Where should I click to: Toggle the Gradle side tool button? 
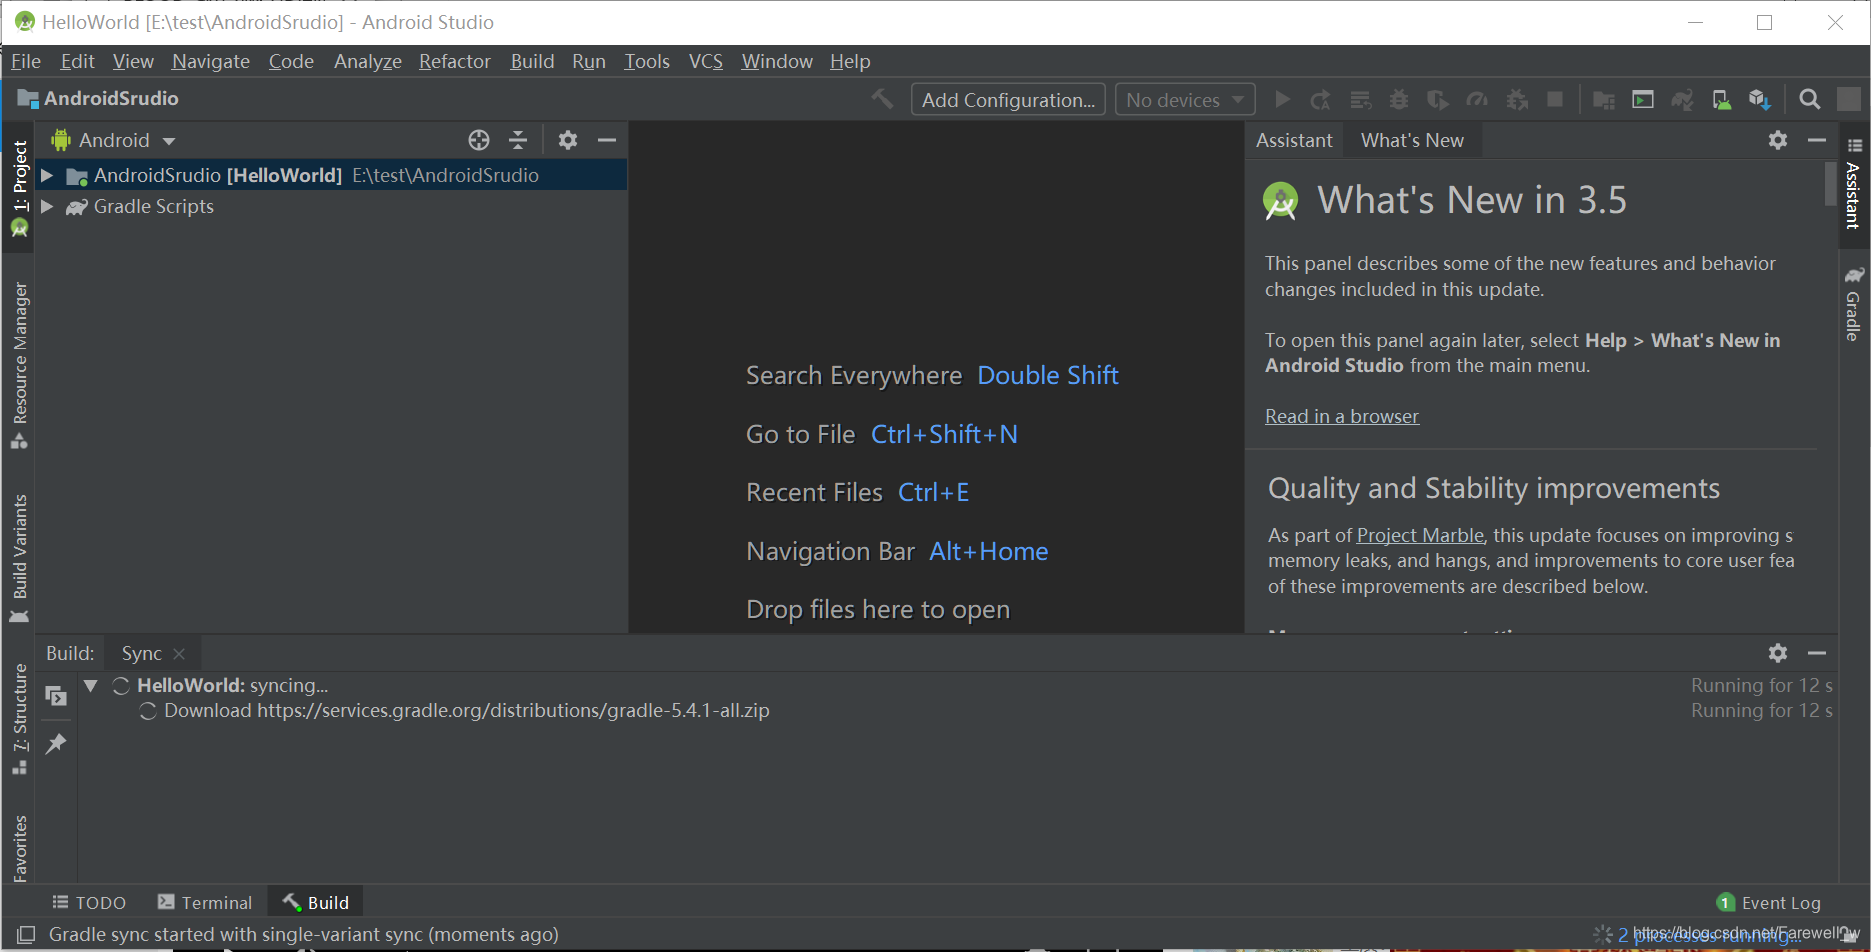coord(1853,304)
